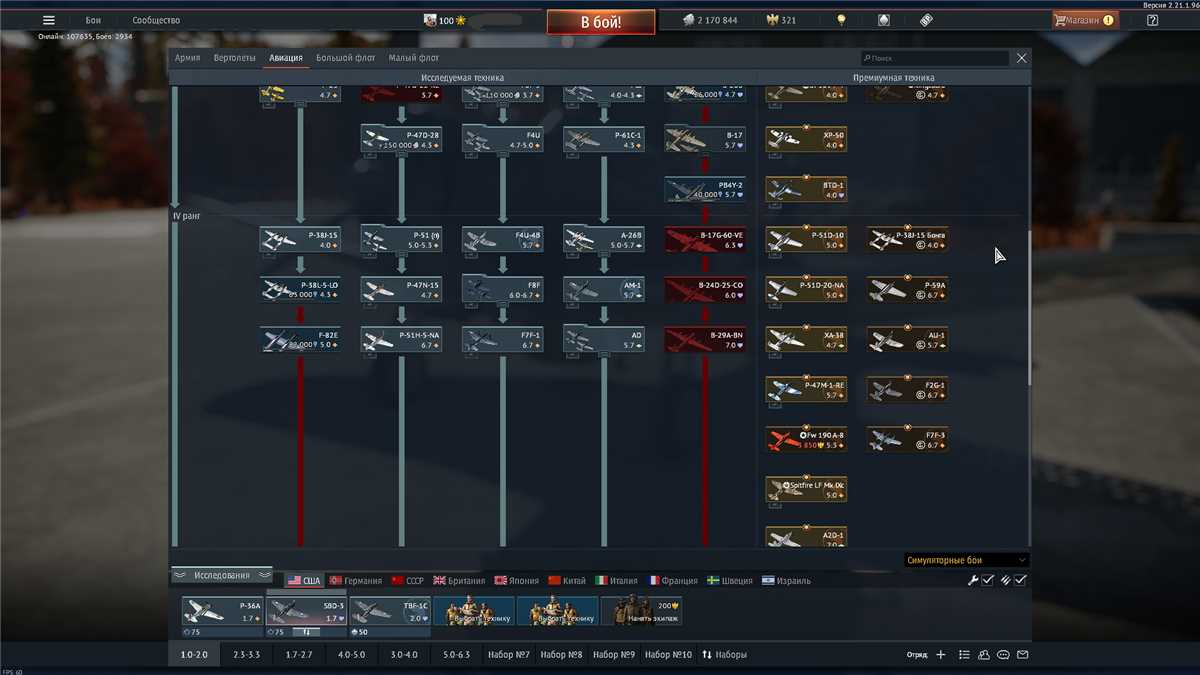Toggle auto-refill ammo checkbox

coord(1021,580)
